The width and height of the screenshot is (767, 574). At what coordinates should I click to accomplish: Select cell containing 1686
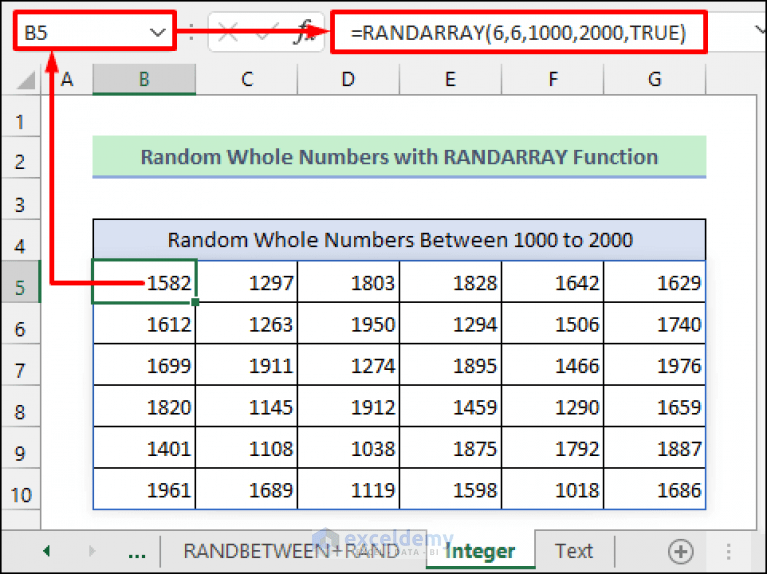point(654,489)
